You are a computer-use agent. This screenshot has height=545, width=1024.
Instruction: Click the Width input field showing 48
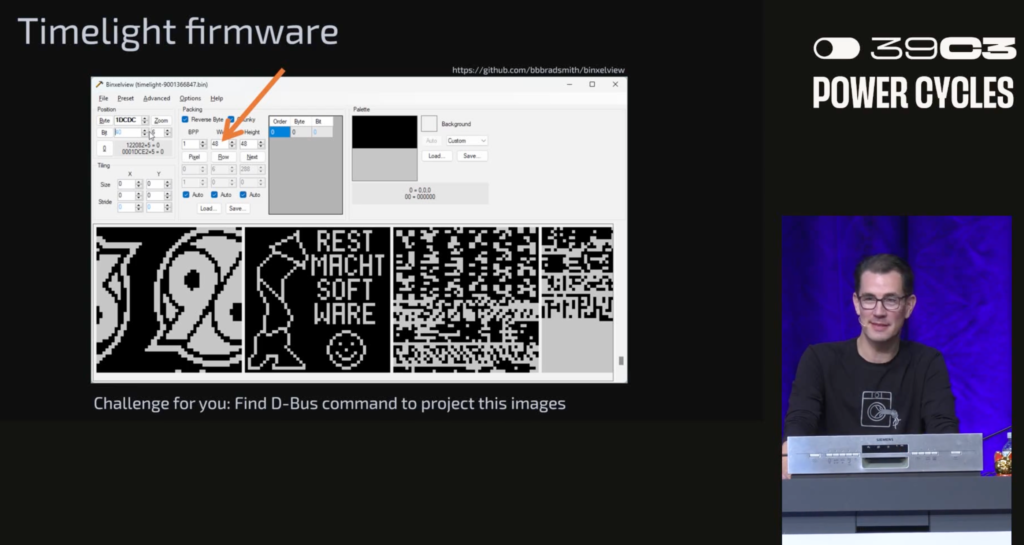[217, 144]
